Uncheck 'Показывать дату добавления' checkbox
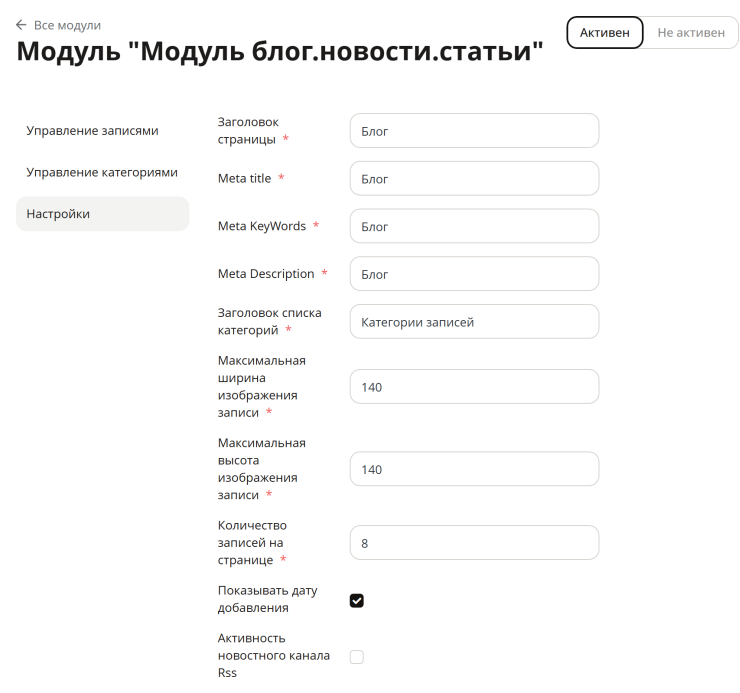The image size is (740, 693). pyautogui.click(x=357, y=600)
